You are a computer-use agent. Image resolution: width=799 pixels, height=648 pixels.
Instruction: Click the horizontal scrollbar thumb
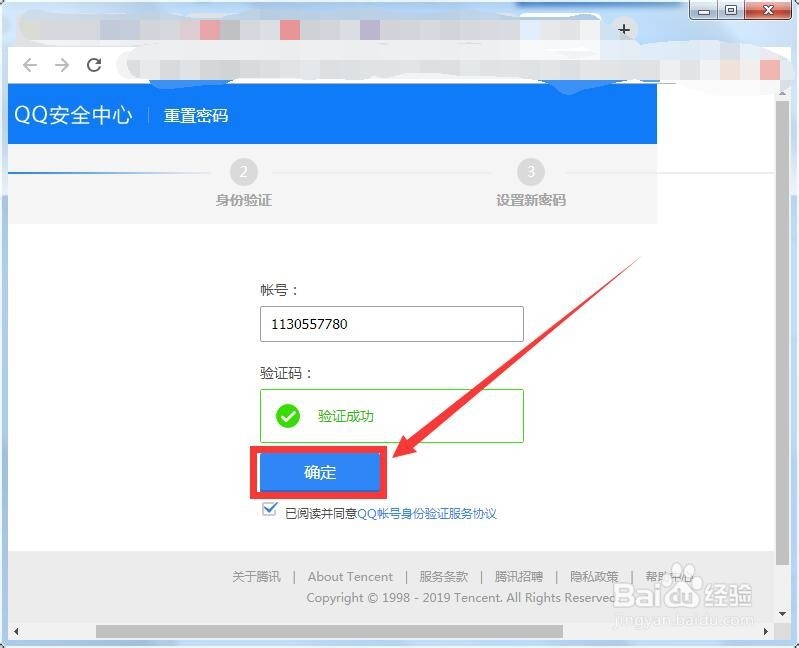(329, 632)
